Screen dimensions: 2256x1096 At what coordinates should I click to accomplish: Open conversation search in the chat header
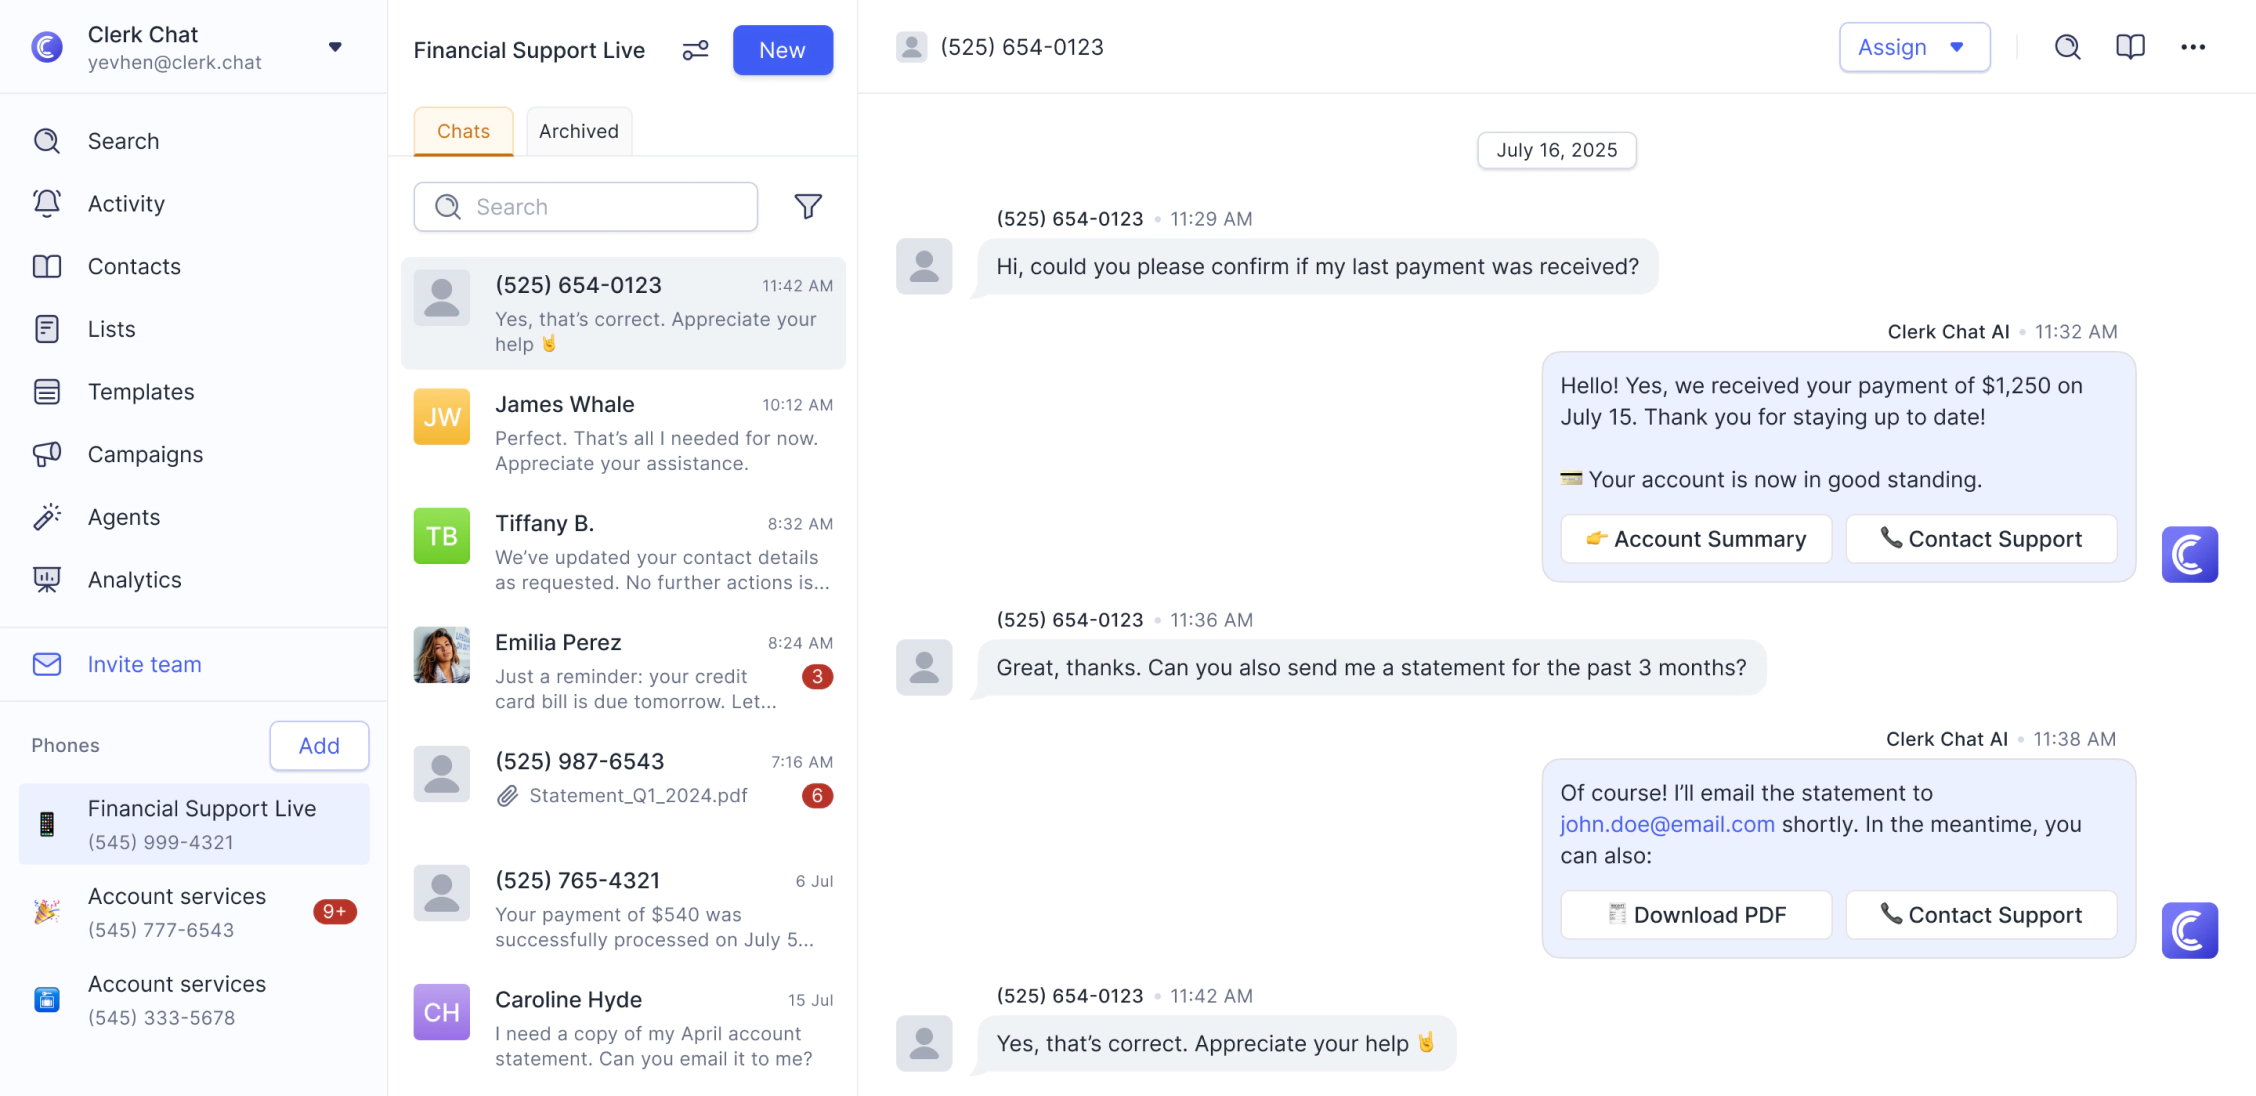[2067, 46]
